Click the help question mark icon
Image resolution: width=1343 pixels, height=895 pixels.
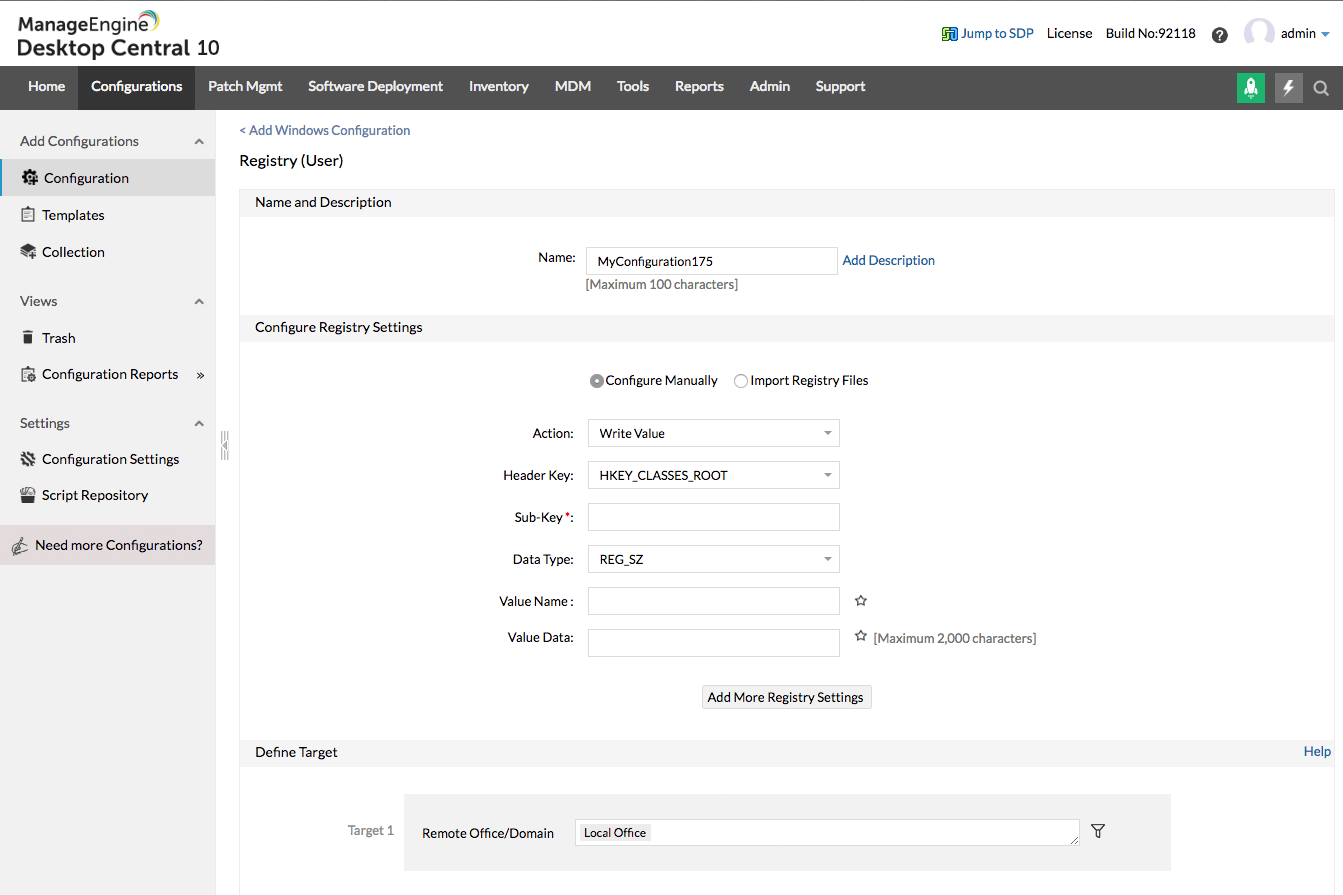click(x=1219, y=35)
